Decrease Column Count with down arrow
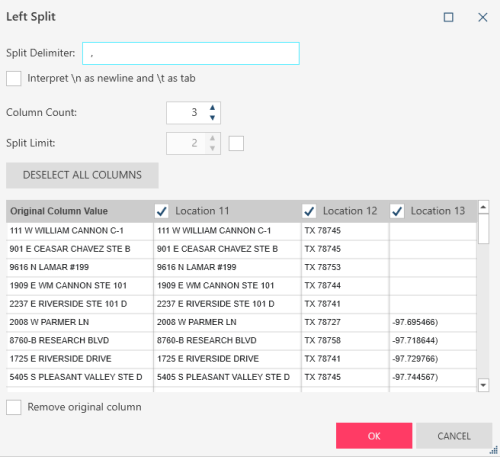This screenshot has height=457, width=500. (x=212, y=118)
